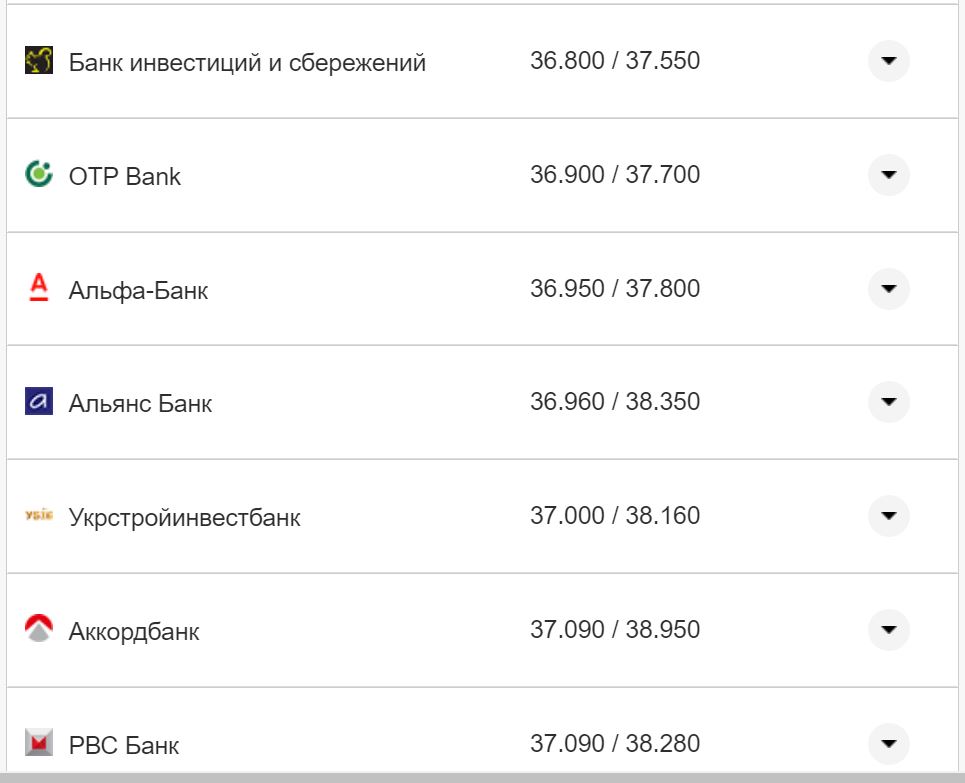Click the Банк инвестиций и сбережений logo icon
965x783 pixels.
(38, 61)
